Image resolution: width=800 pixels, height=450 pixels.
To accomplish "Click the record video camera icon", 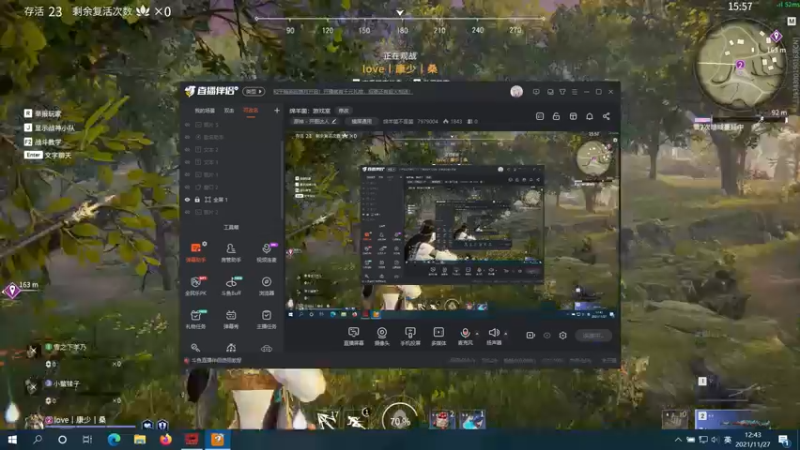I will point(530,335).
